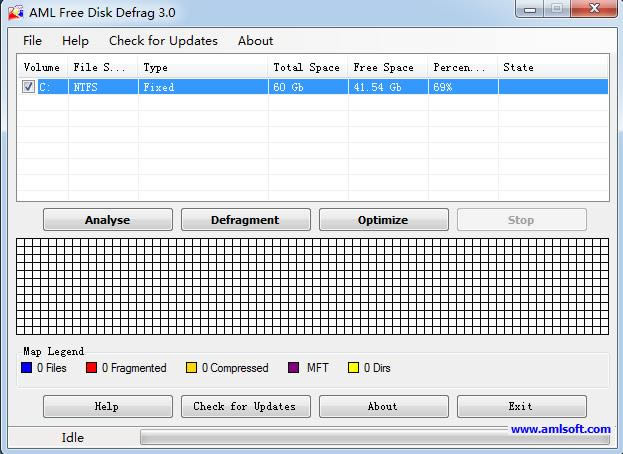Click the Type column header
Screen dimensions: 623x454
[x=203, y=67]
